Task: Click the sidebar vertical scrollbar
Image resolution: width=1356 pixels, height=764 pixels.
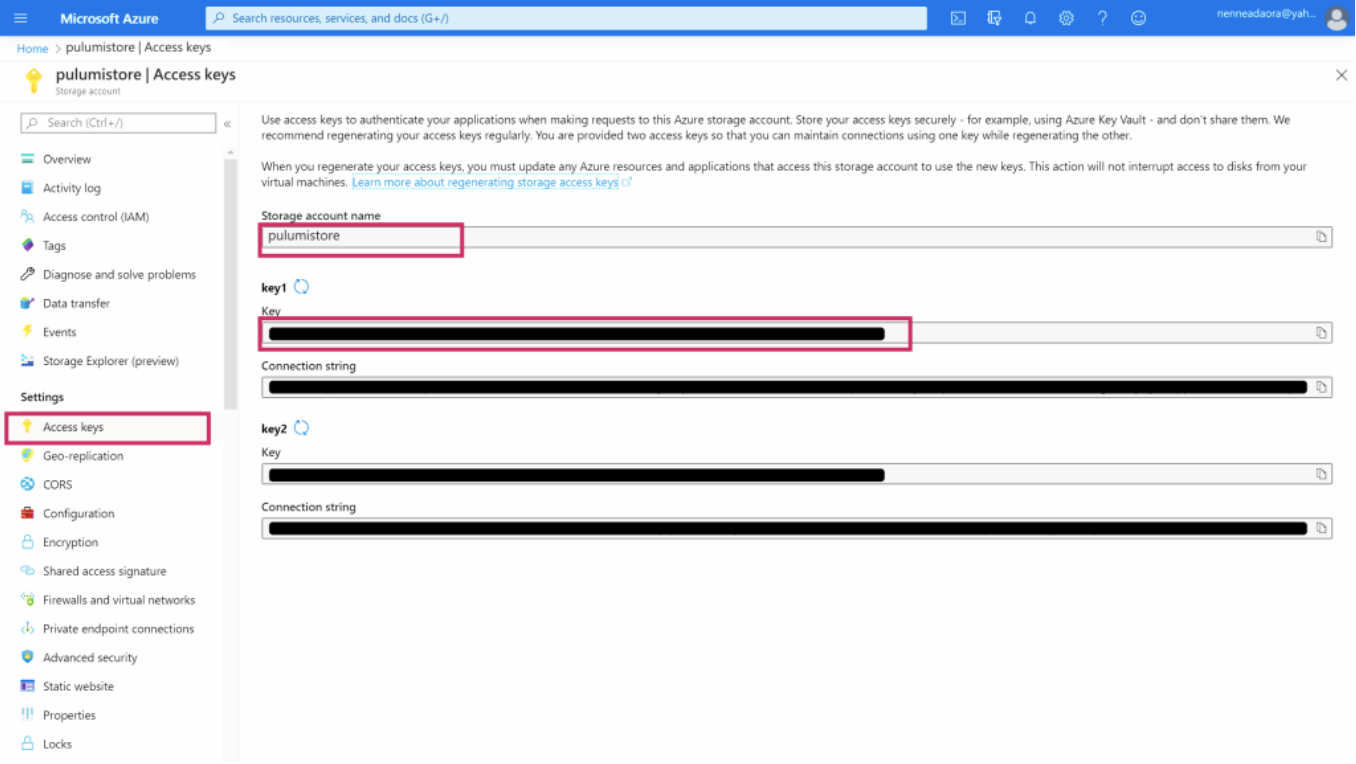Action: pyautogui.click(x=231, y=285)
